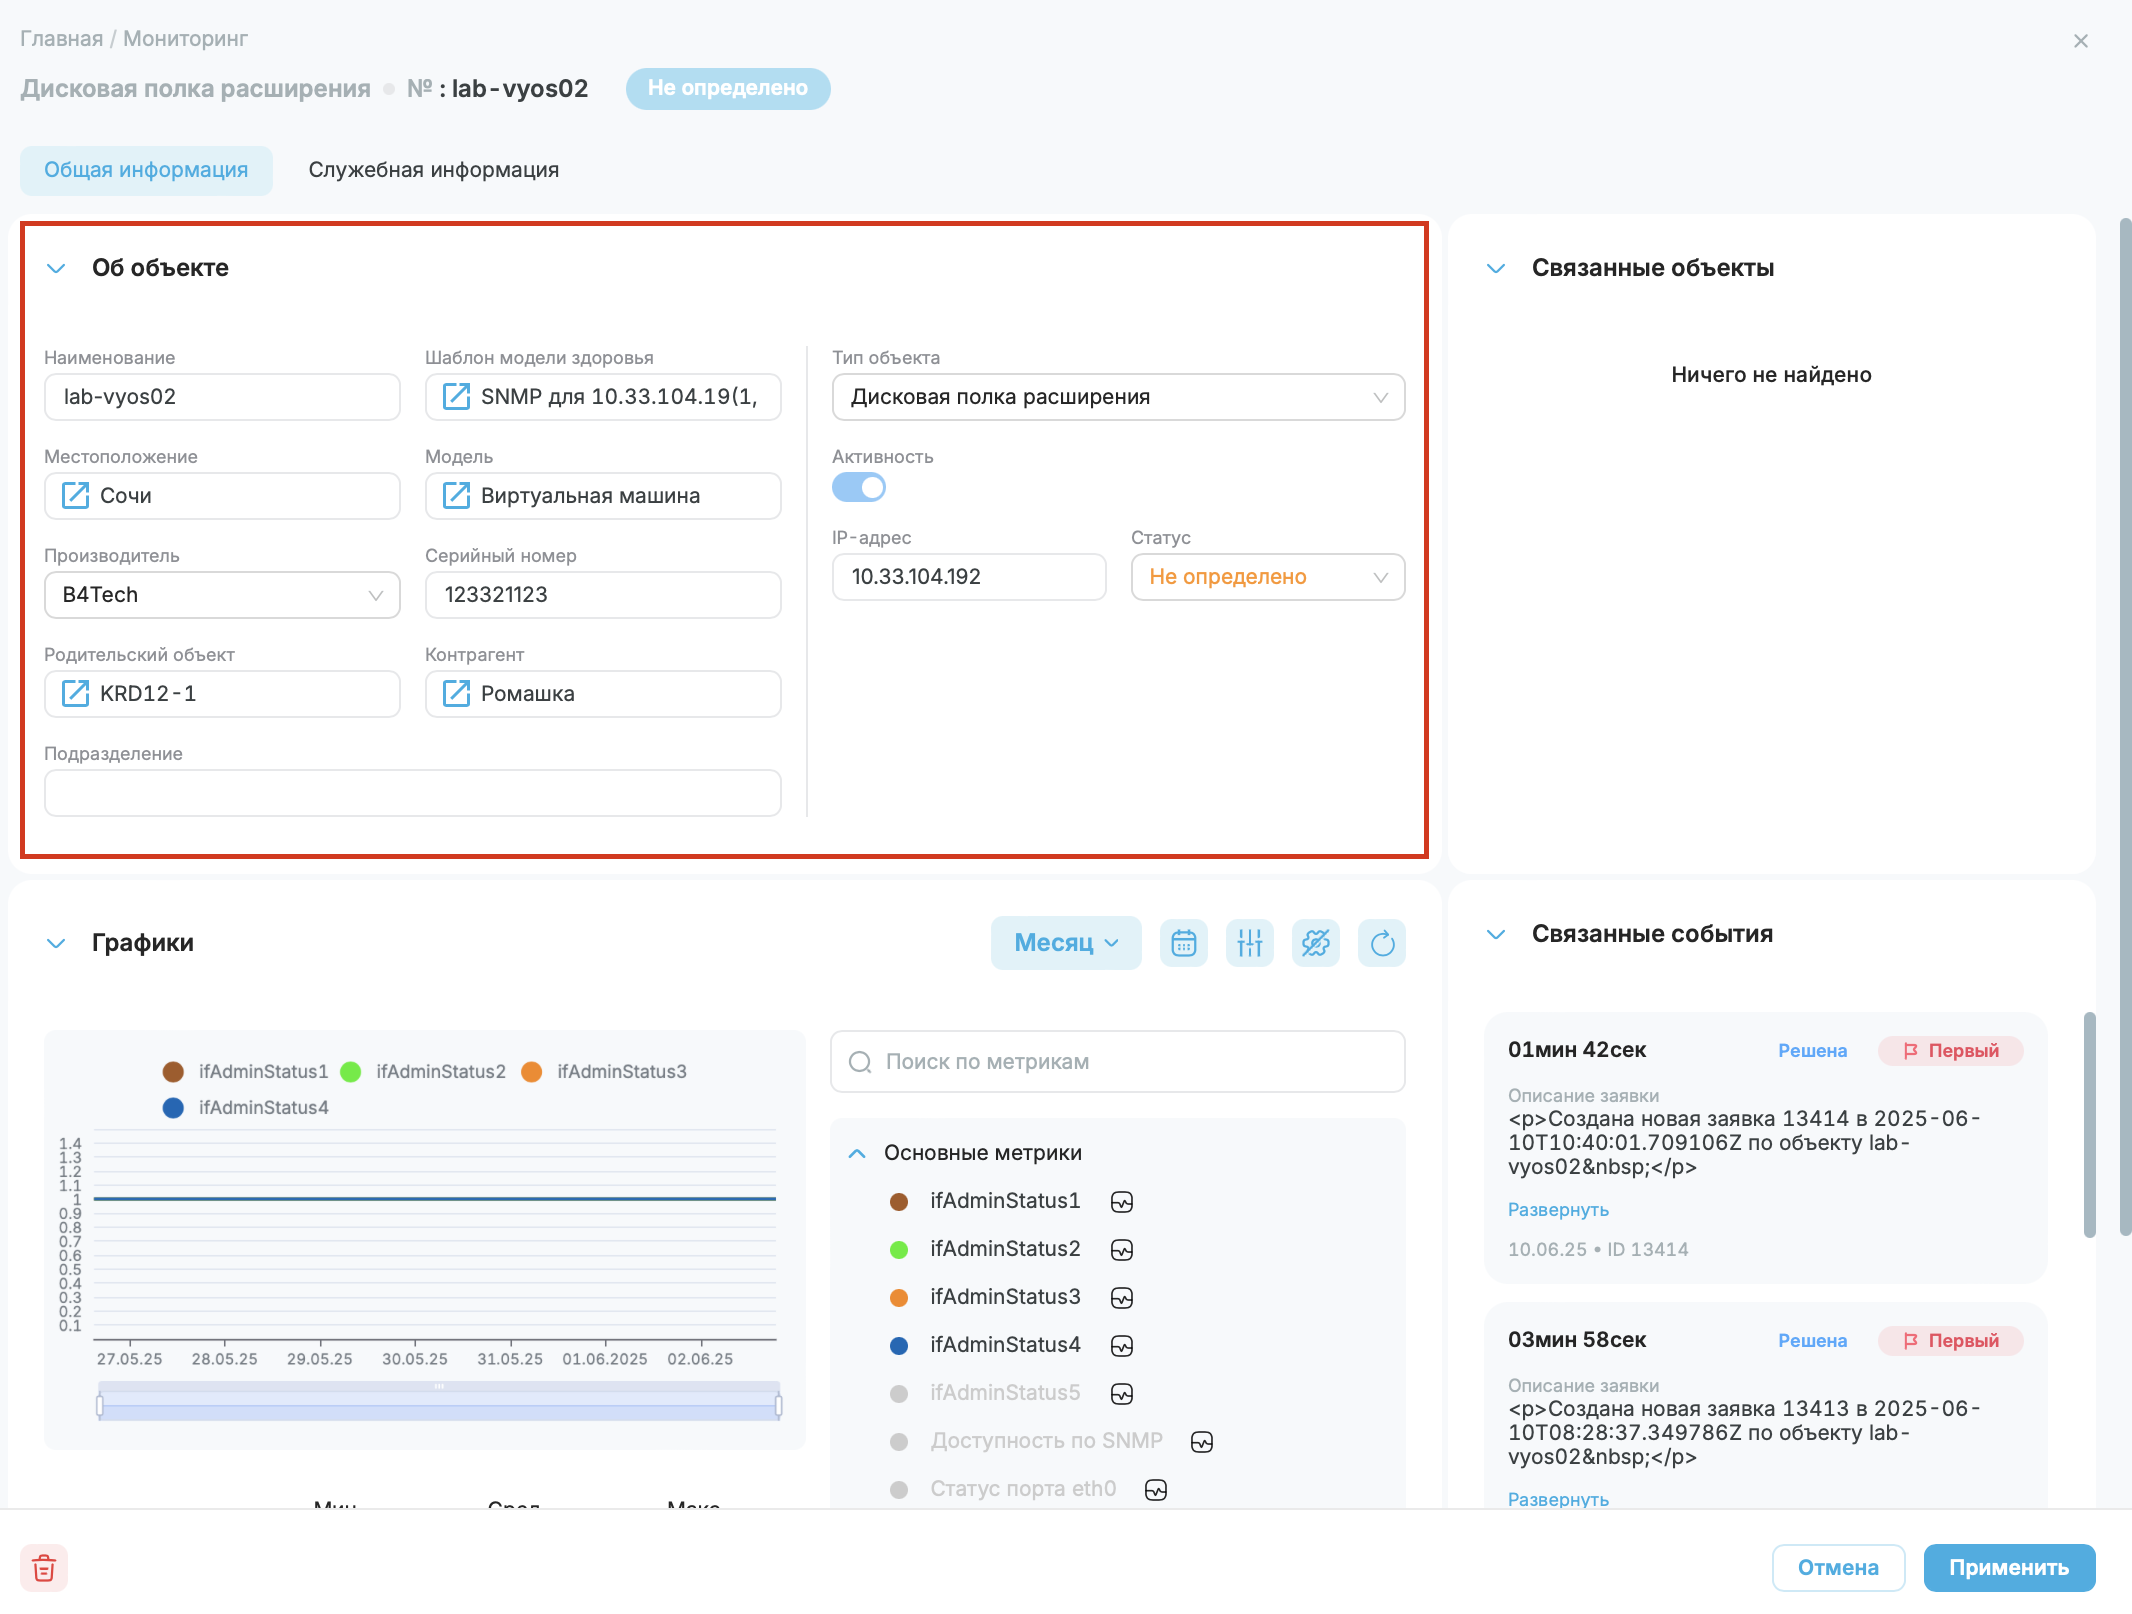Open the linked model Виртуальная машина icon
The image size is (2132, 1614).
[x=456, y=496]
